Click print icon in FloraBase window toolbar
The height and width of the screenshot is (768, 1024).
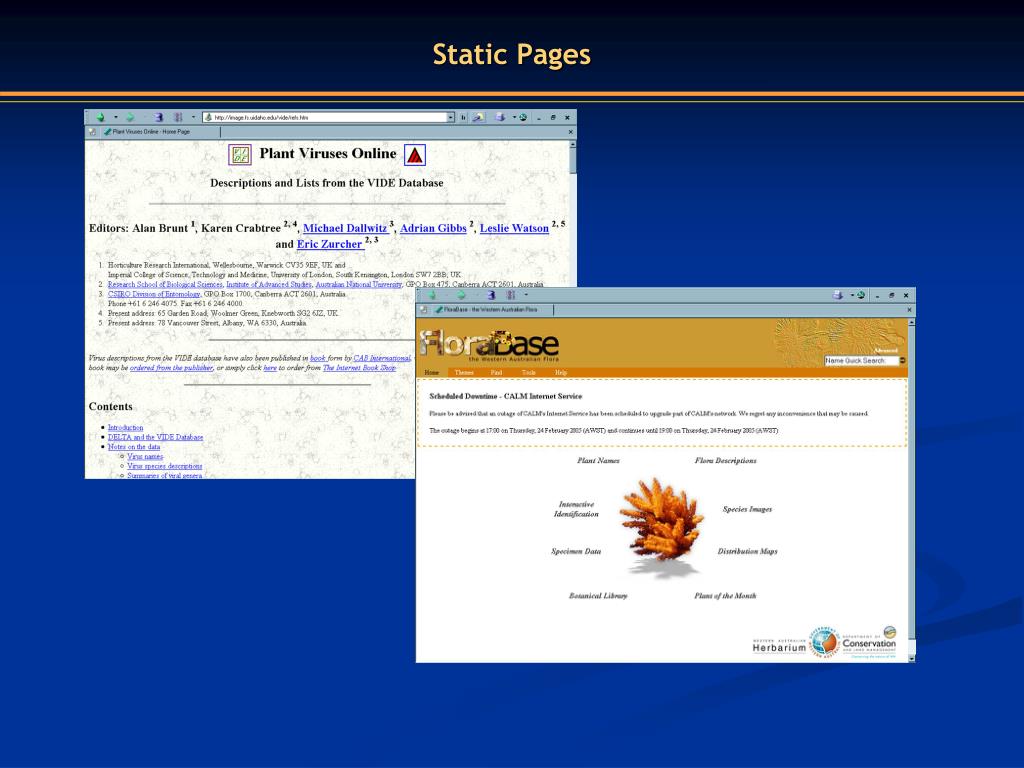pyautogui.click(x=838, y=295)
